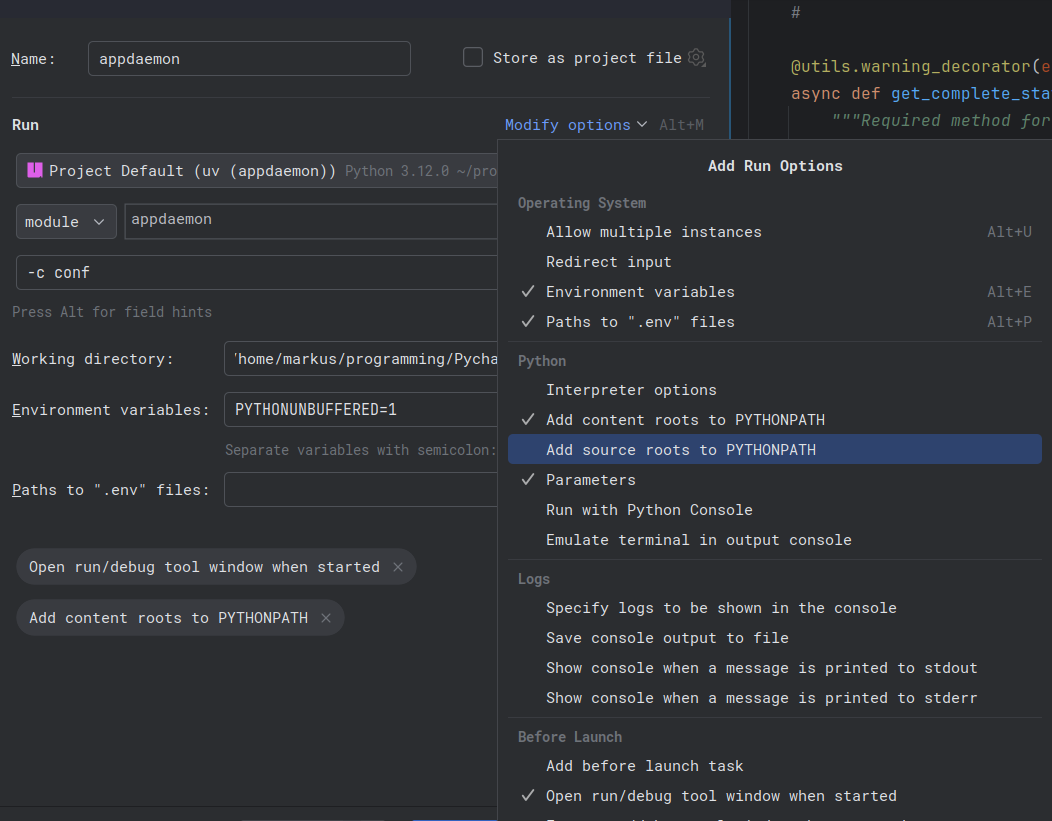1052x821 pixels.
Task: Open the module type dropdown
Action: [66, 222]
